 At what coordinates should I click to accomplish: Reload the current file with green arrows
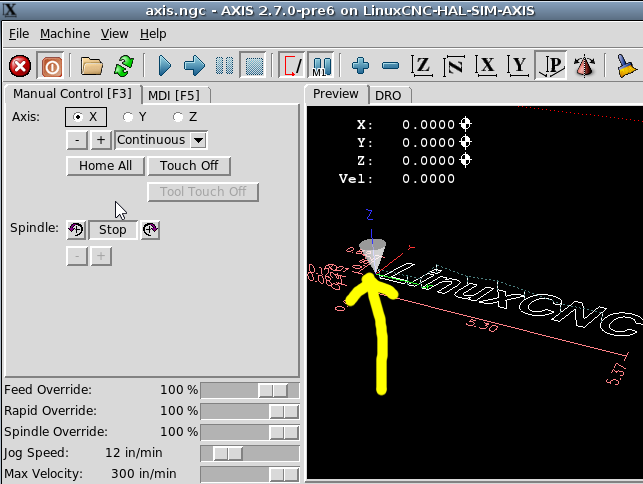(x=124, y=66)
